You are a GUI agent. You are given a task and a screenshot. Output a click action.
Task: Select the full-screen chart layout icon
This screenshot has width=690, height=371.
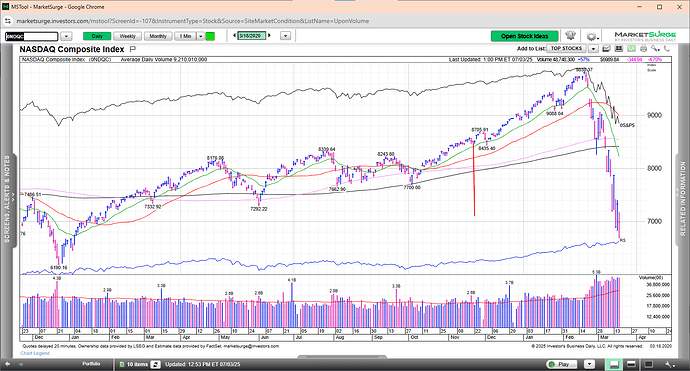pos(649,364)
